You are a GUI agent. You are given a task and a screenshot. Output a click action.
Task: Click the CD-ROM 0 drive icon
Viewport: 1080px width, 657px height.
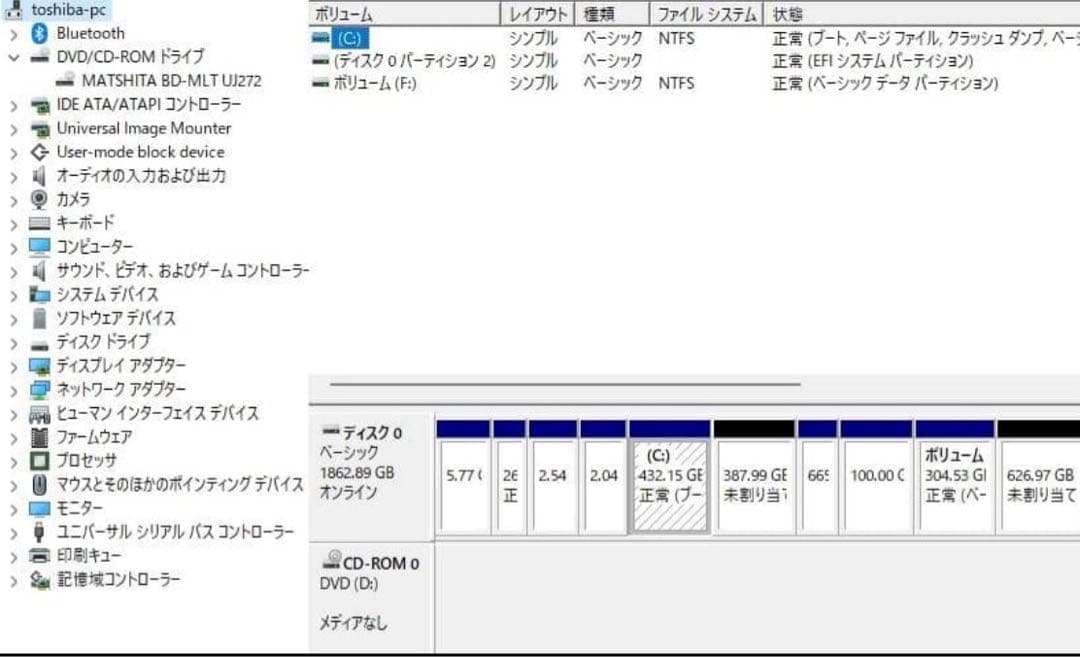click(x=330, y=562)
